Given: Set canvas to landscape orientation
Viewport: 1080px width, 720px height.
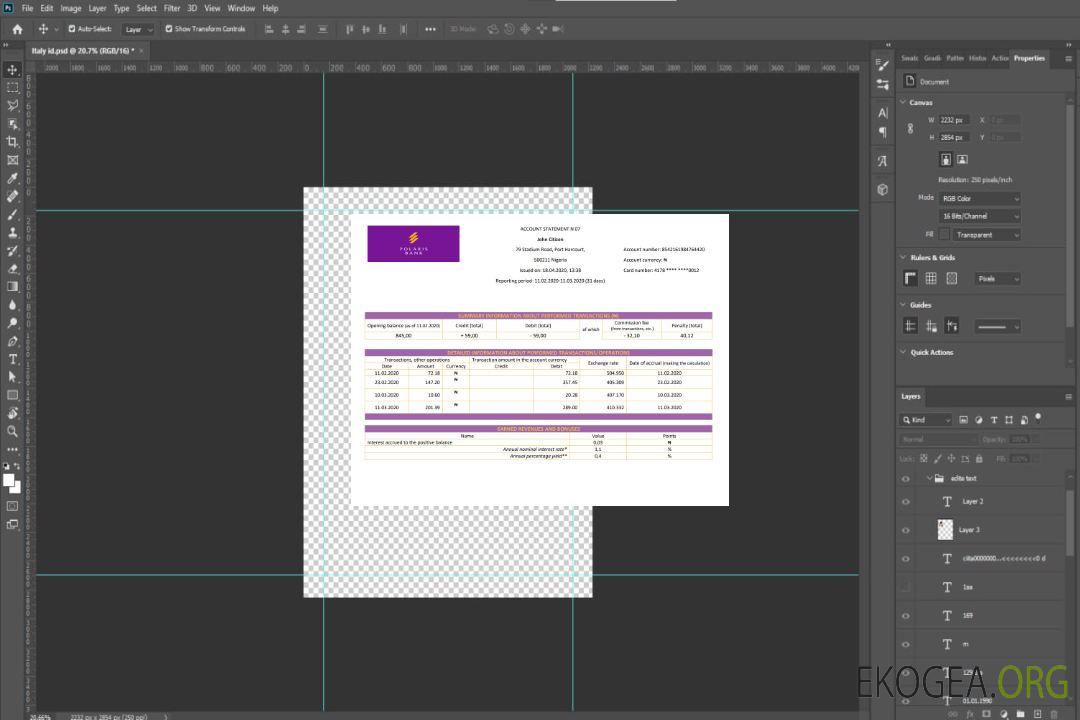Looking at the screenshot, I should pos(962,159).
